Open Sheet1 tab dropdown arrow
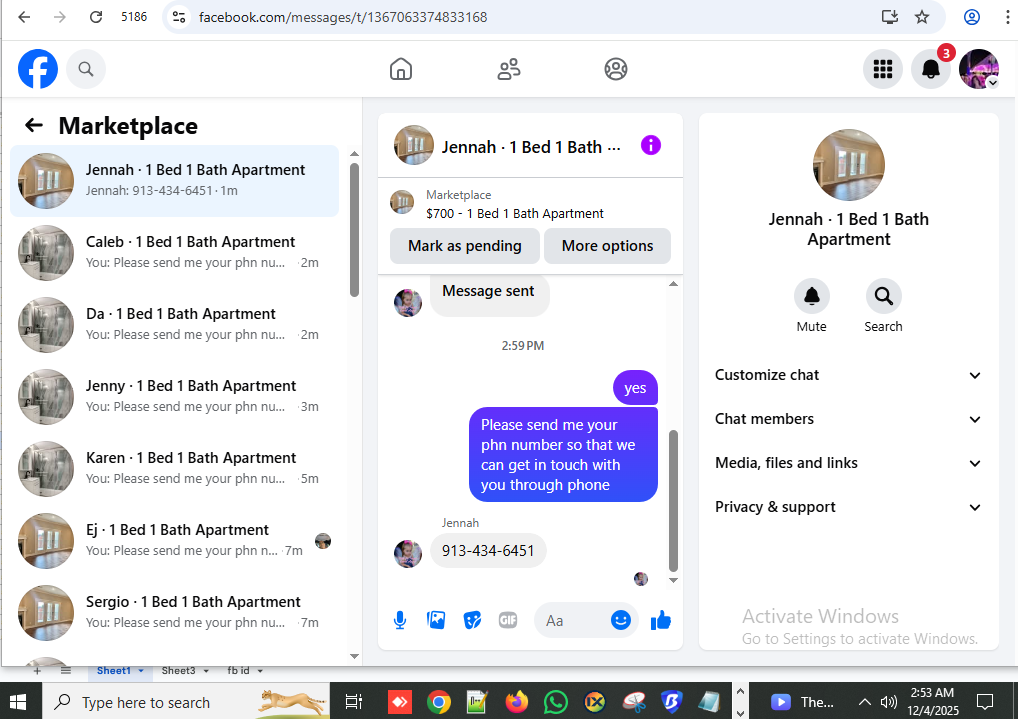Viewport: 1018px width, 719px height. (x=141, y=671)
